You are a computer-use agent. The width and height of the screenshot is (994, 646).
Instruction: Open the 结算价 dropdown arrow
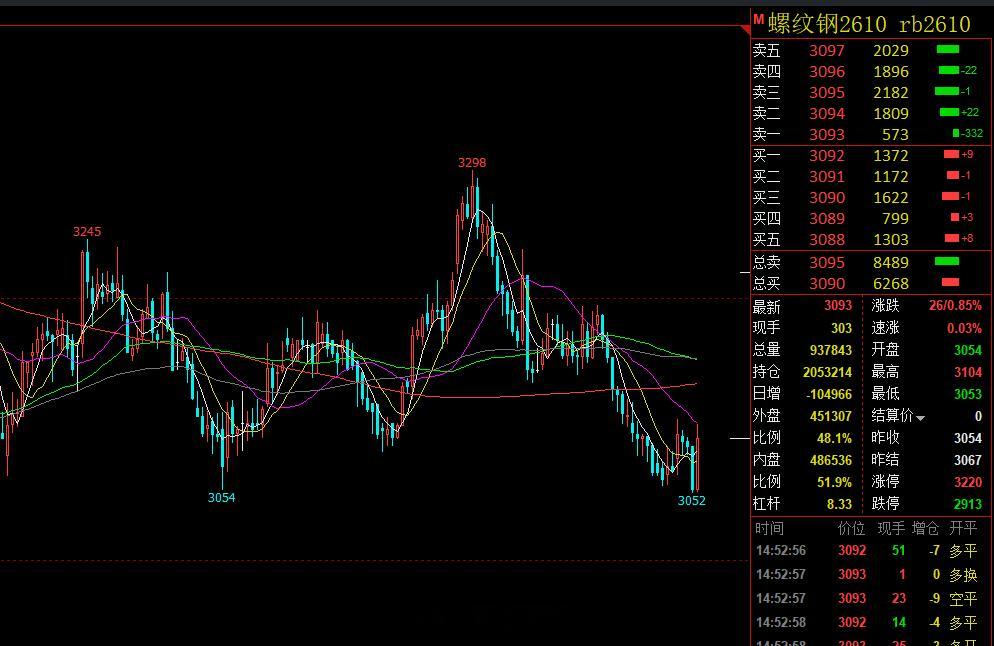[x=920, y=418]
